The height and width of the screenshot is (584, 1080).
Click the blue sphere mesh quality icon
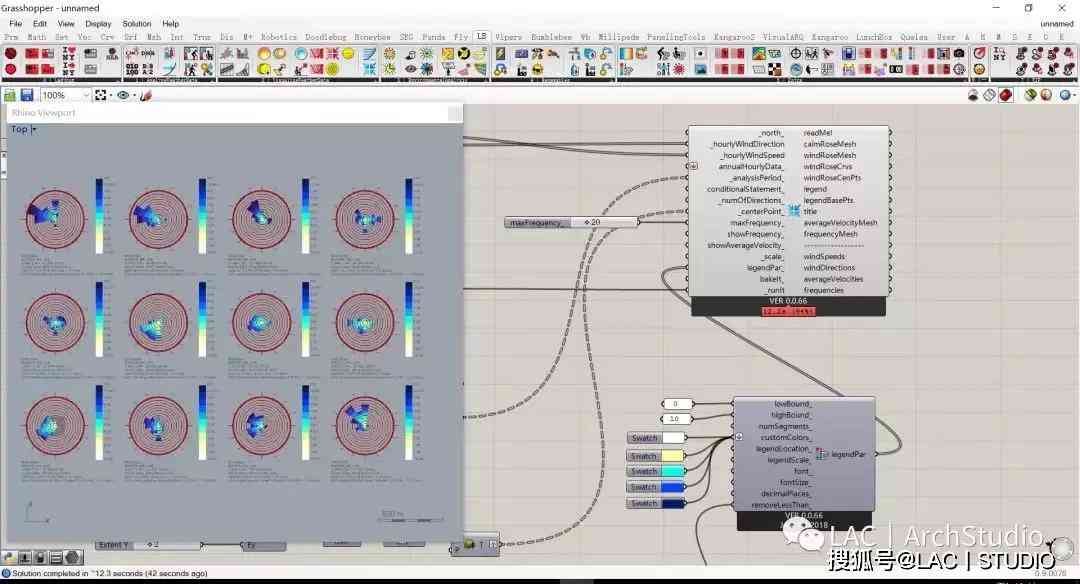1065,95
